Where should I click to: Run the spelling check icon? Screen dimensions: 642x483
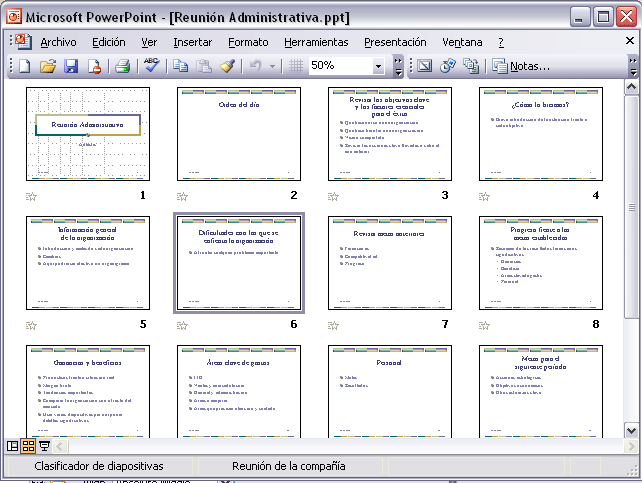click(152, 66)
